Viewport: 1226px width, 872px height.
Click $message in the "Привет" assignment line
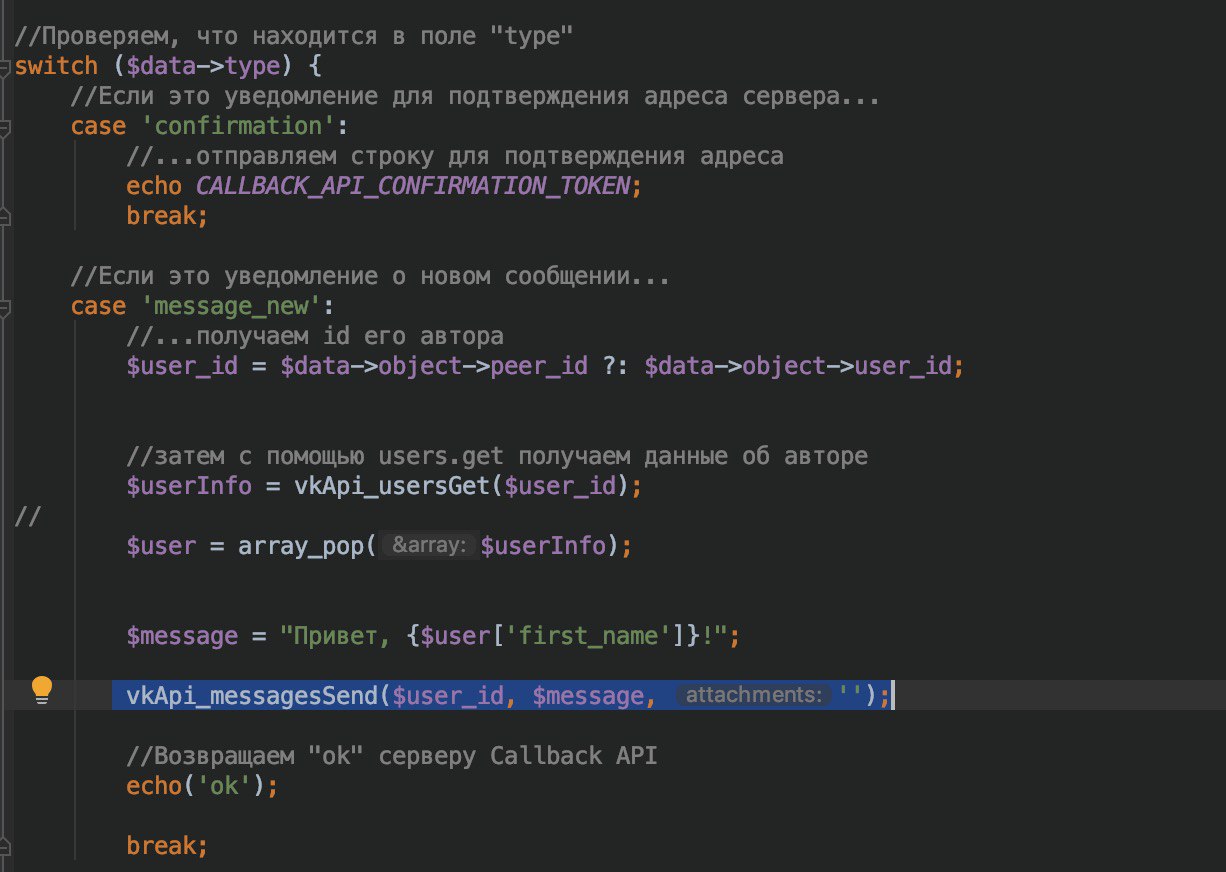[x=182, y=636]
